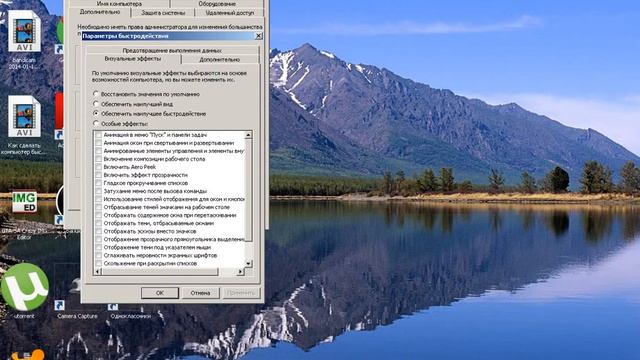Enable 'Отображение тени под указателем мыши'
This screenshot has height=360, width=640.
(98, 247)
